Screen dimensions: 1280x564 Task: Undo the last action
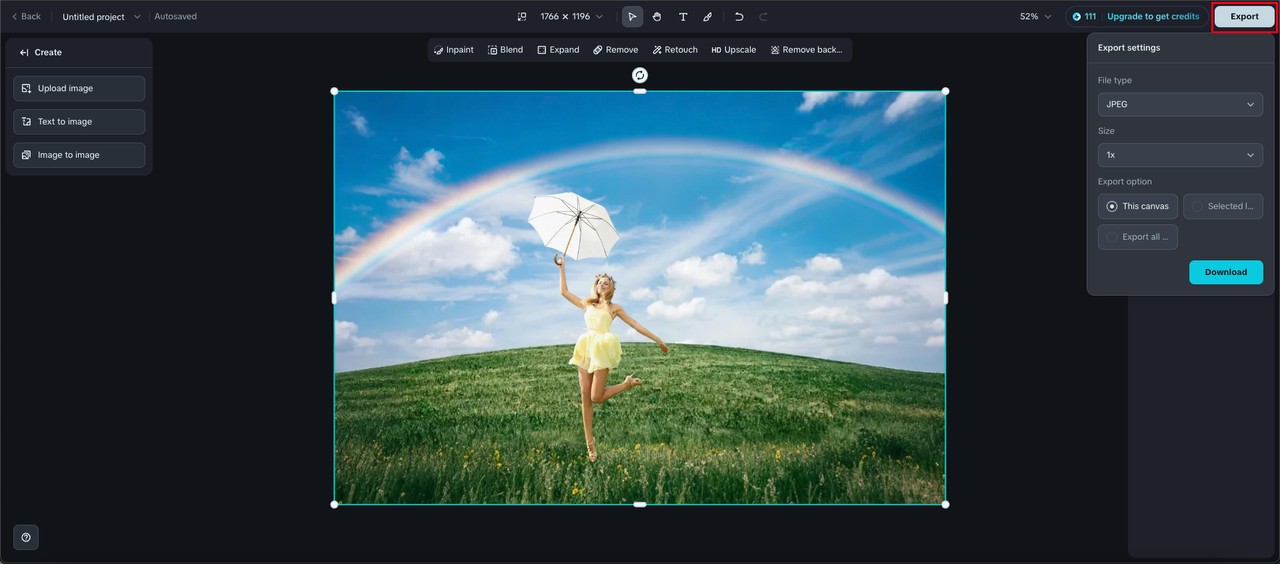(739, 17)
